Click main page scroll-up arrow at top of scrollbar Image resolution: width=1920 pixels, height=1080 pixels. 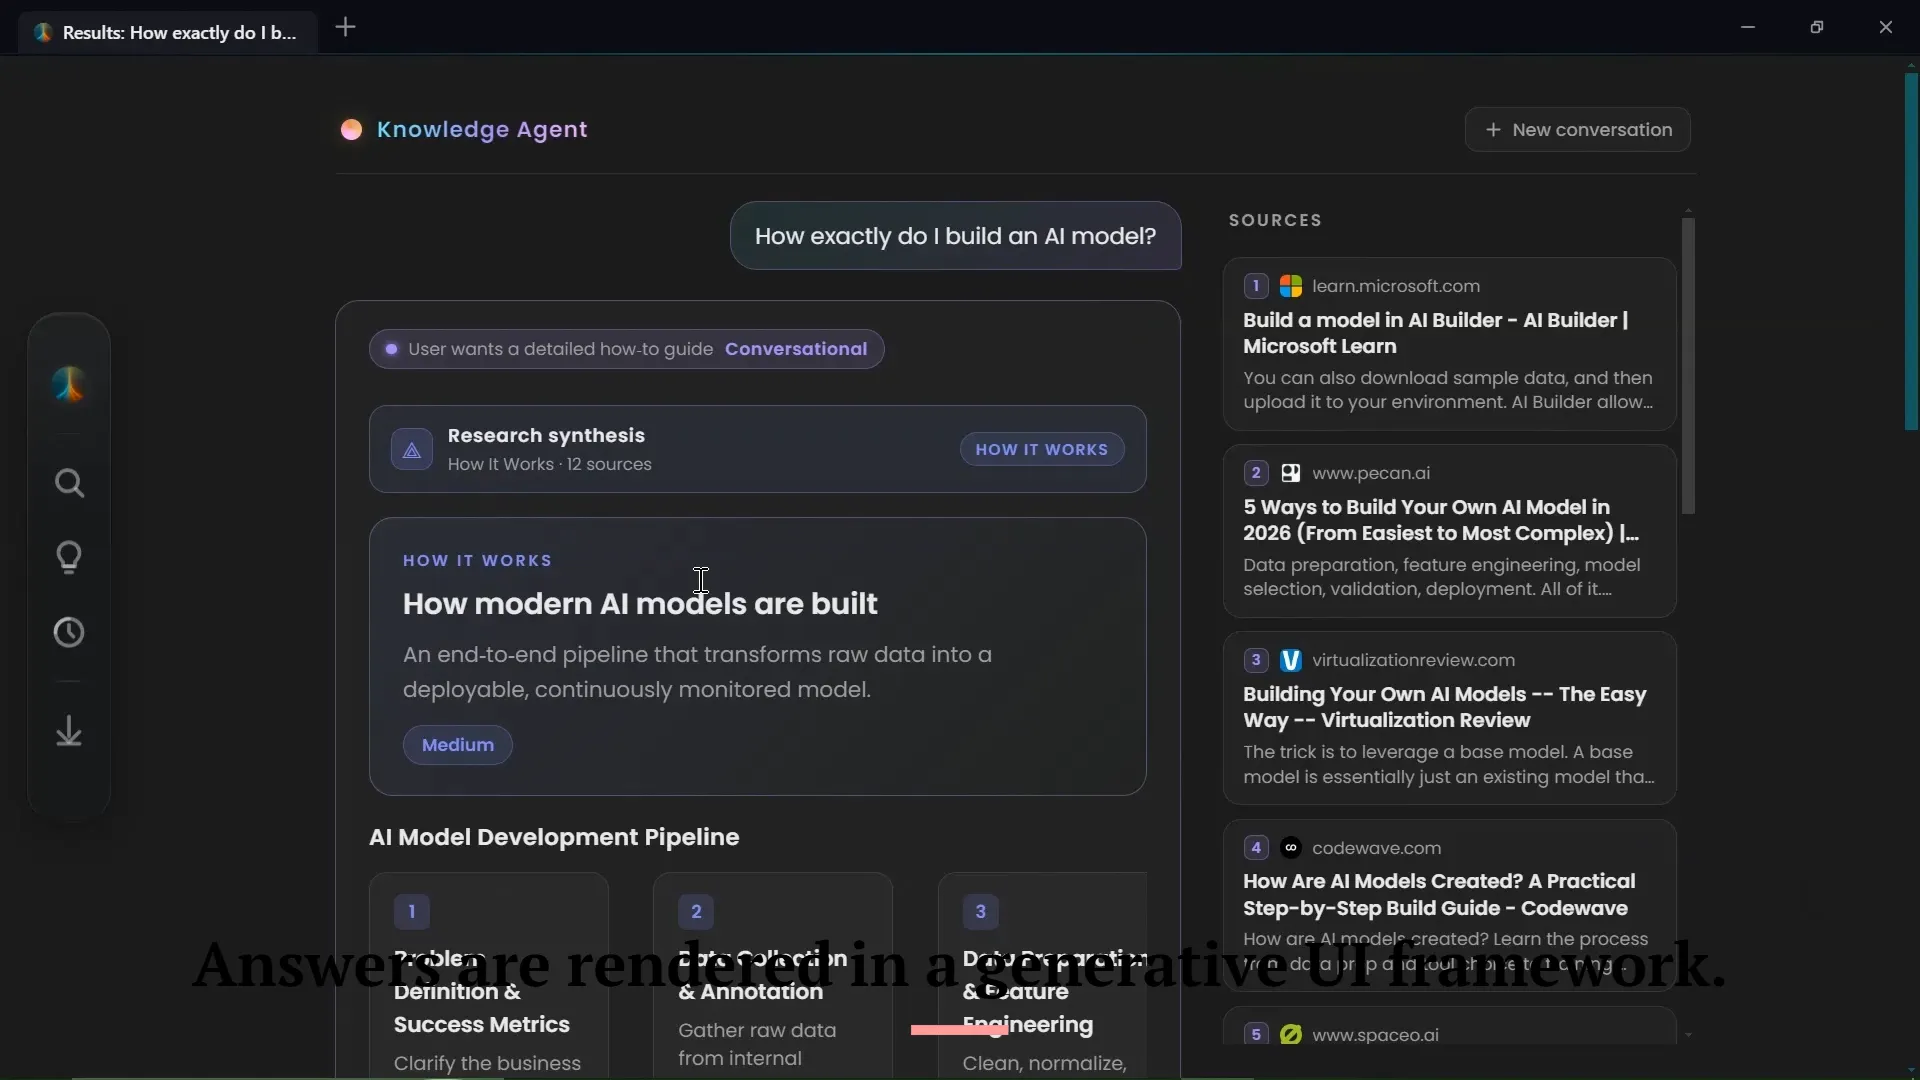(1911, 65)
